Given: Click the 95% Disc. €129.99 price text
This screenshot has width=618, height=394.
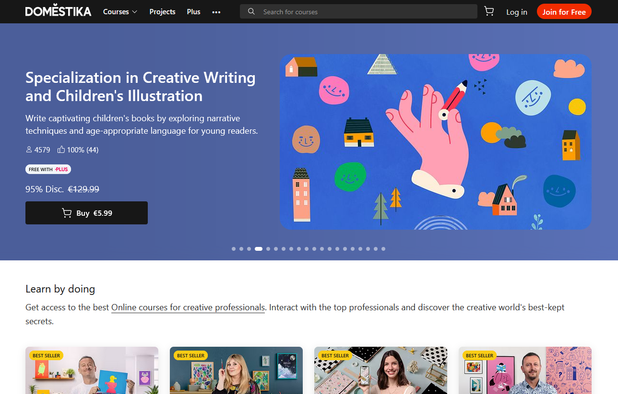Looking at the screenshot, I should pyautogui.click(x=62, y=190).
